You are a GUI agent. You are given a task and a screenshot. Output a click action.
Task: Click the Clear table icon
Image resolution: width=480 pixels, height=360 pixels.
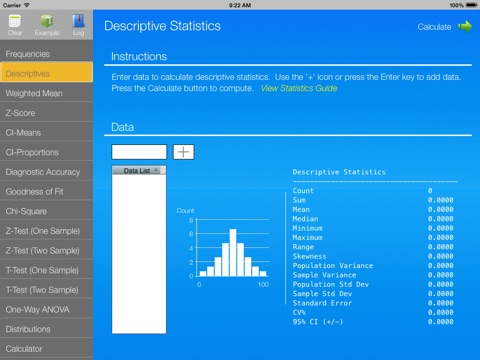pos(15,21)
